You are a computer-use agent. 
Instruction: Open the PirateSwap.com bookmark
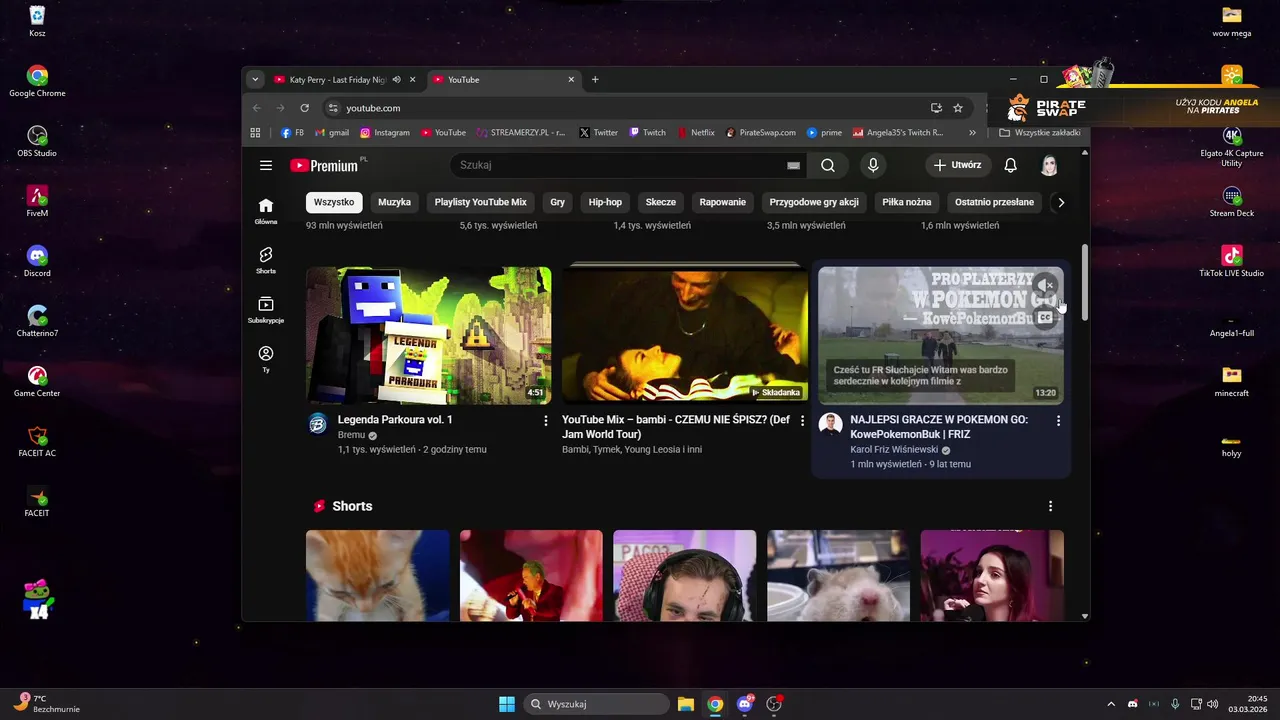pos(761,132)
